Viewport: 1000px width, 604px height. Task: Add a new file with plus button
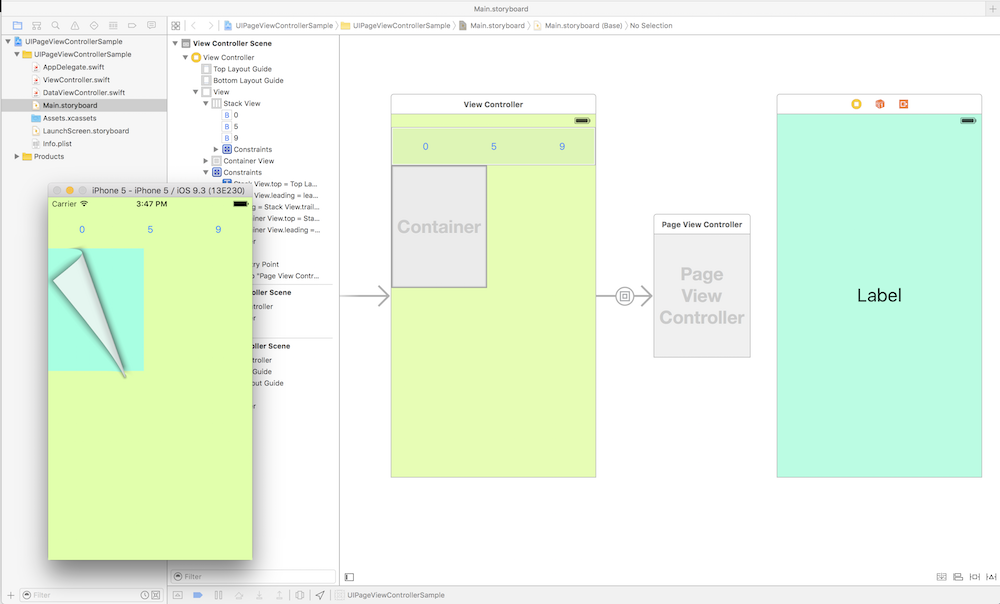click(10, 595)
